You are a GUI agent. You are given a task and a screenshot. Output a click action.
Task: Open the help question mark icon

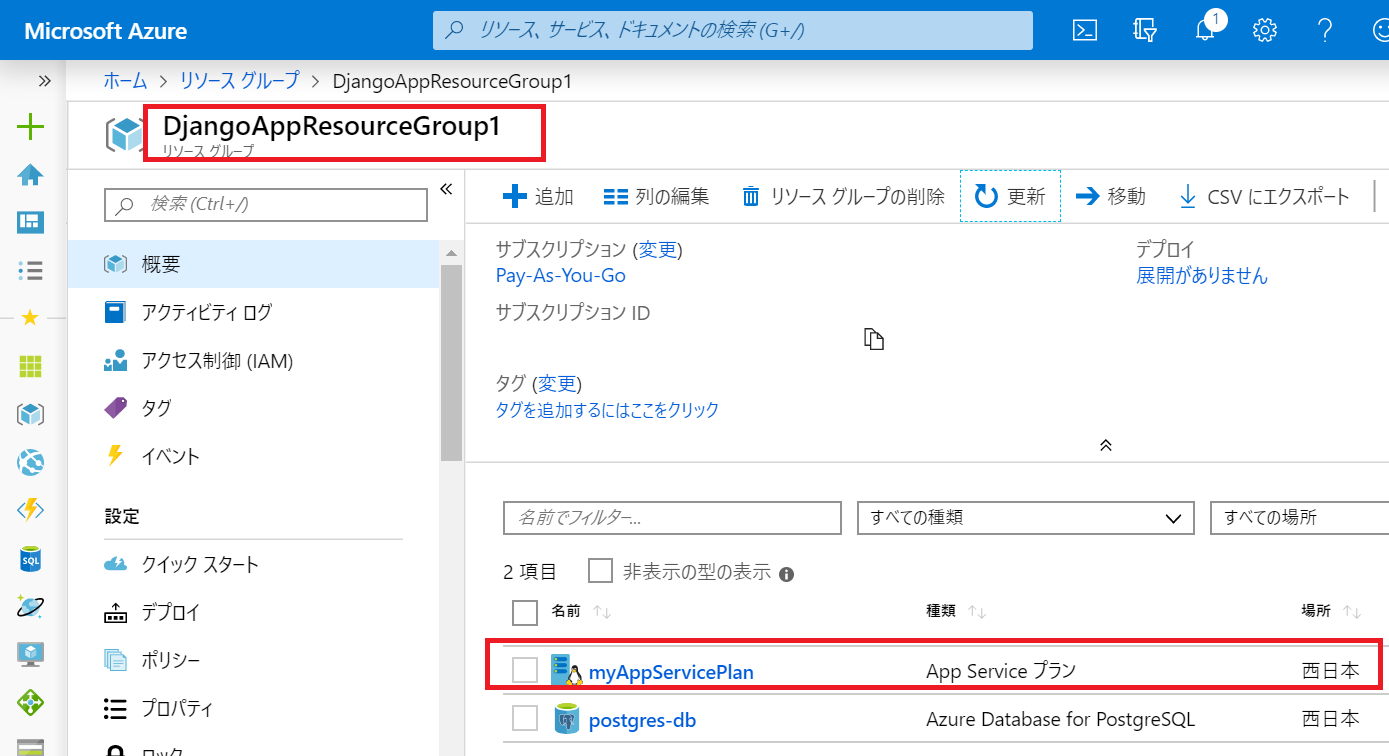(x=1324, y=30)
